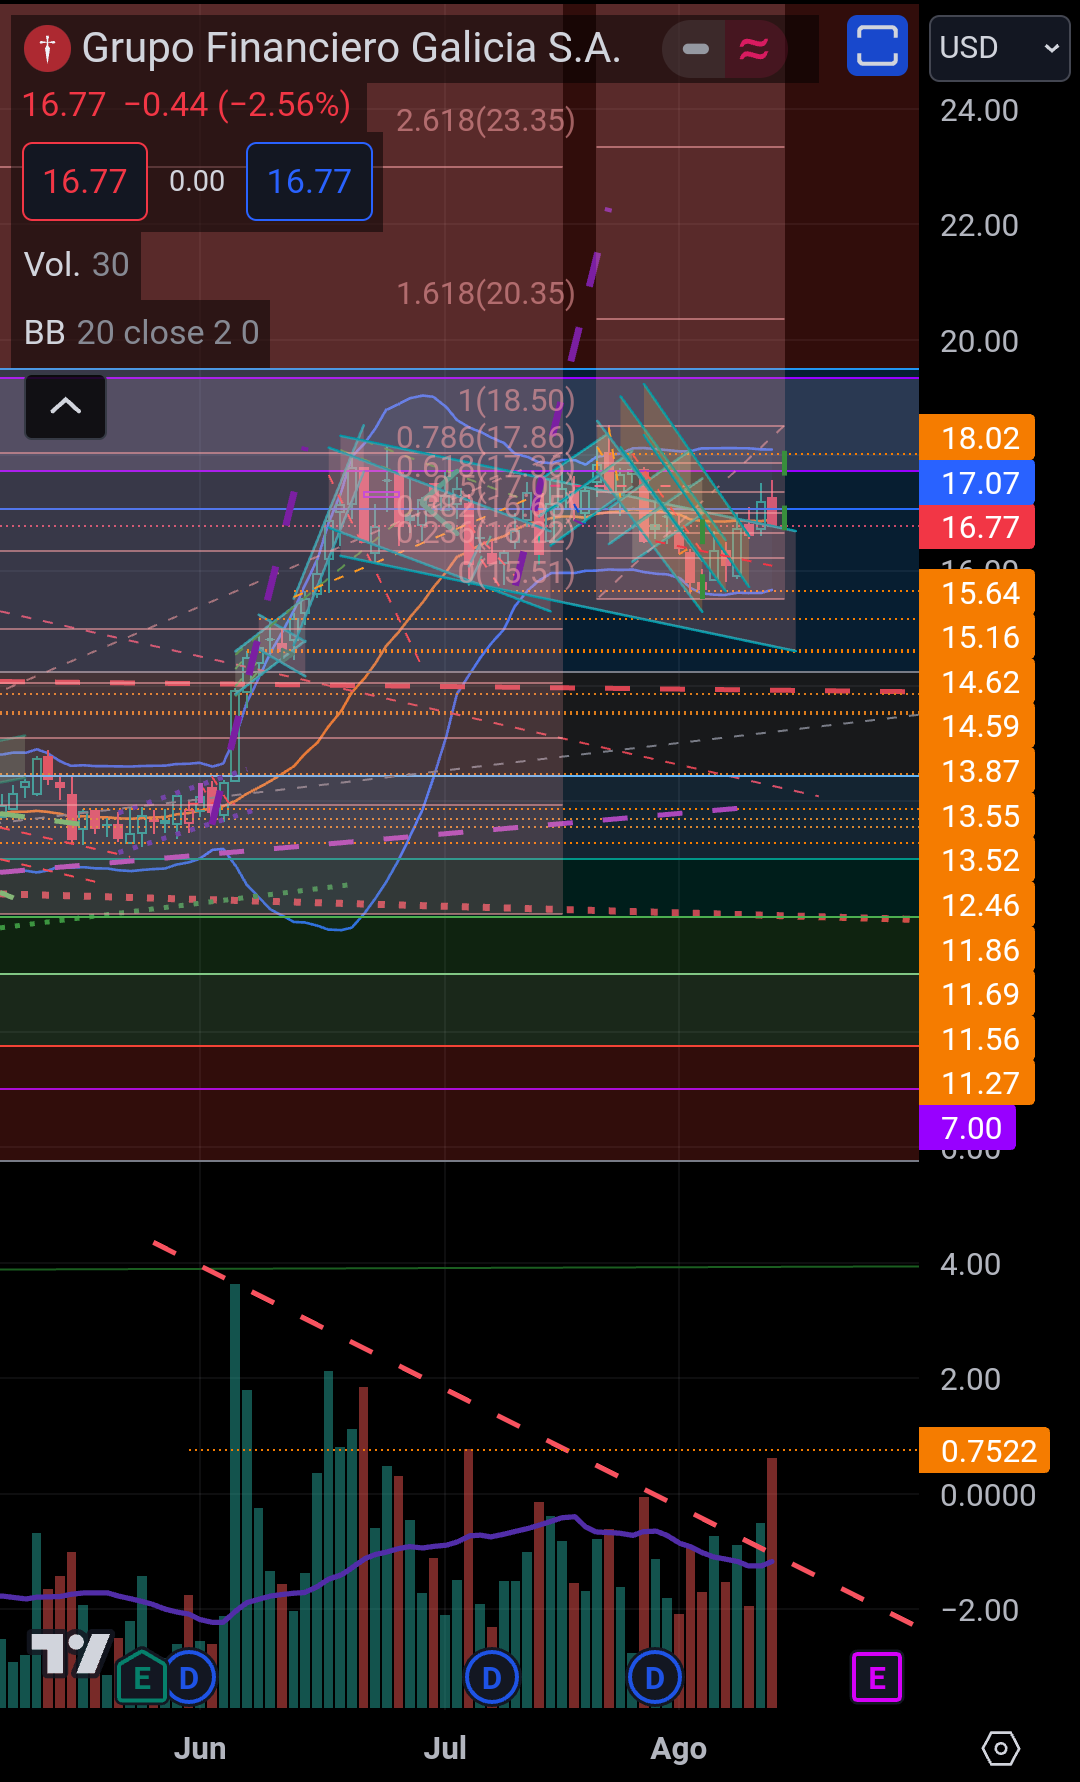Open chart settings hexagon gear icon
The width and height of the screenshot is (1080, 1782).
click(x=1000, y=1748)
